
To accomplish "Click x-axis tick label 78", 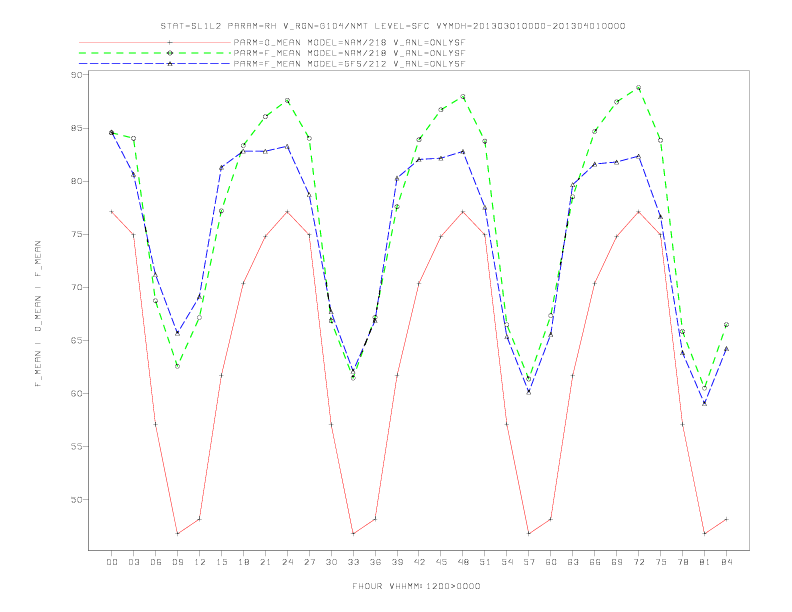I will click(682, 562).
